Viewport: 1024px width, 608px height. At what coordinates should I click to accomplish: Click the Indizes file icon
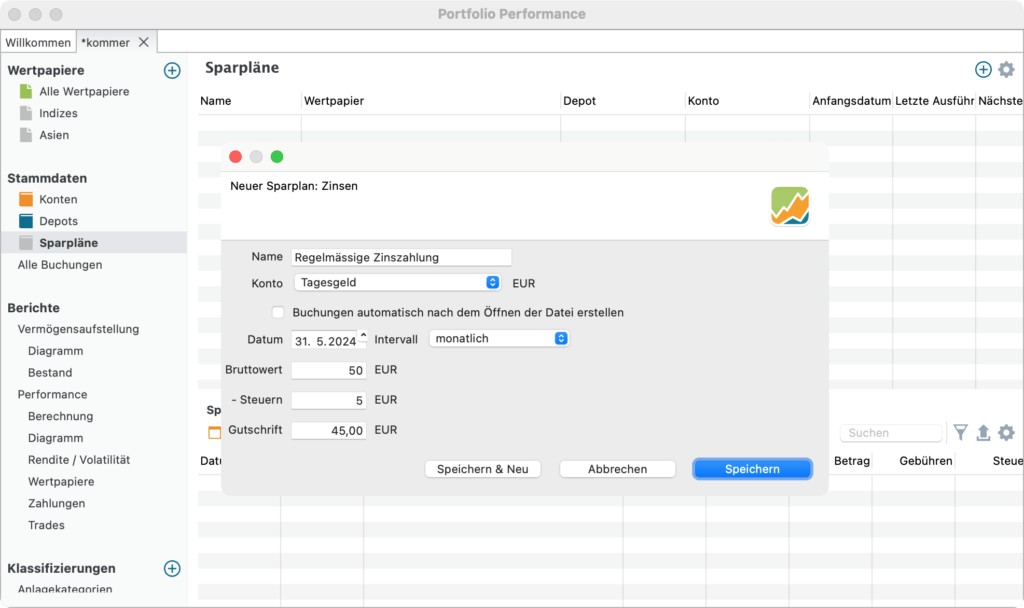[26, 113]
